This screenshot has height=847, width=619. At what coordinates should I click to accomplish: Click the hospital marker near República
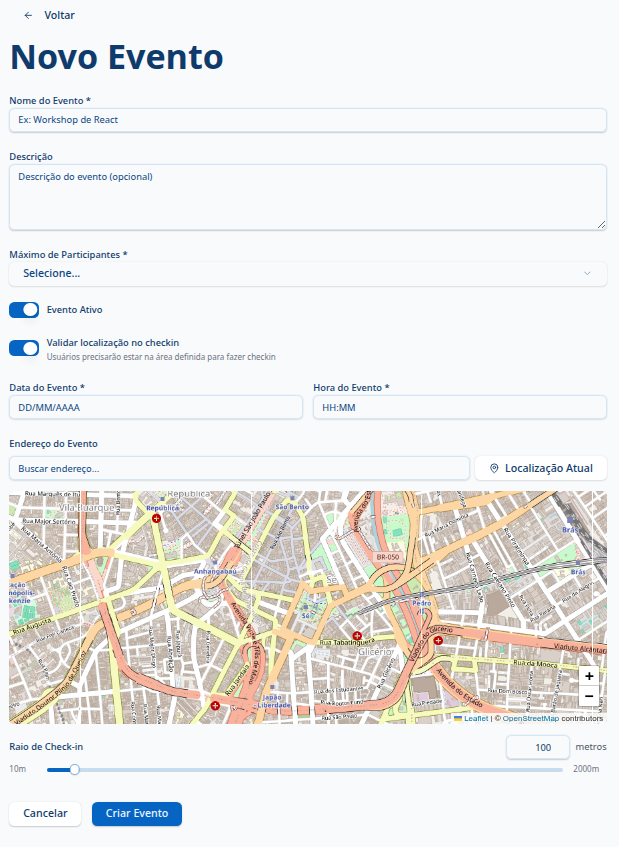click(155, 518)
